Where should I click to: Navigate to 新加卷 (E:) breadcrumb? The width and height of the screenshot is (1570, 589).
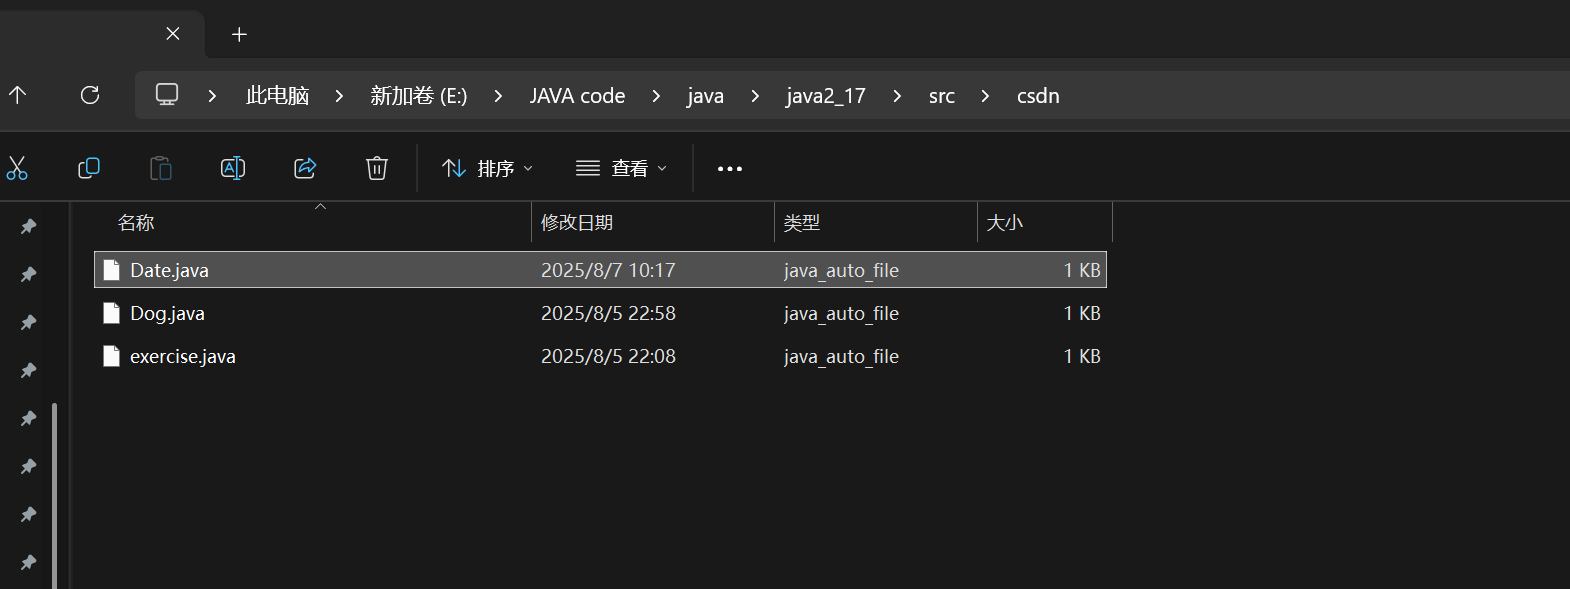pos(419,96)
